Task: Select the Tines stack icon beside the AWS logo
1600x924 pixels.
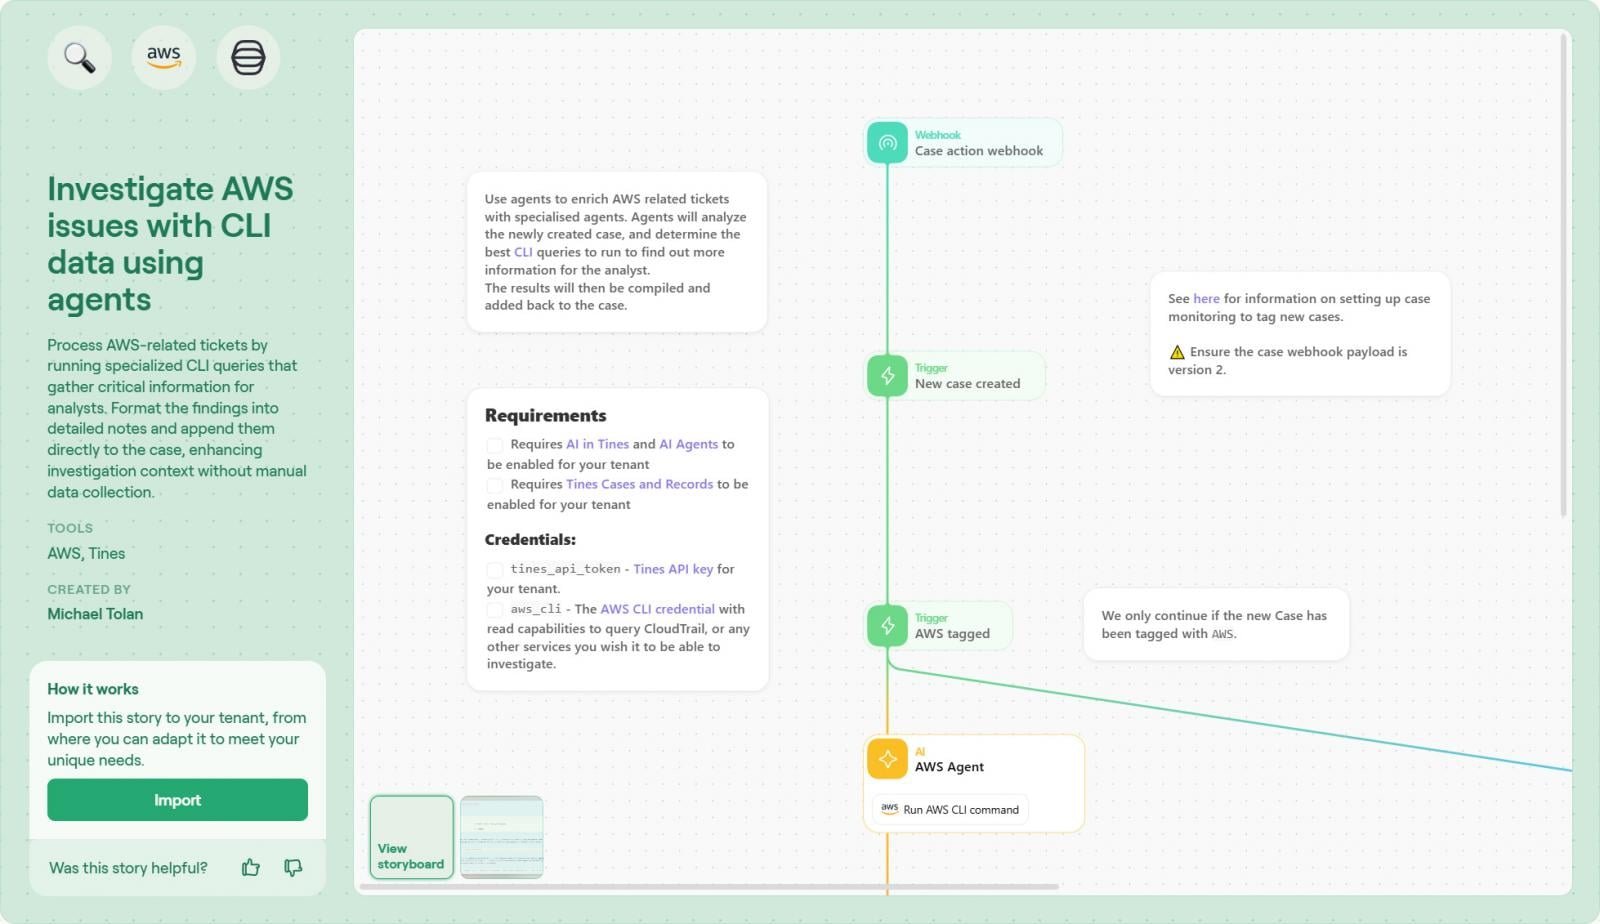Action: click(247, 57)
